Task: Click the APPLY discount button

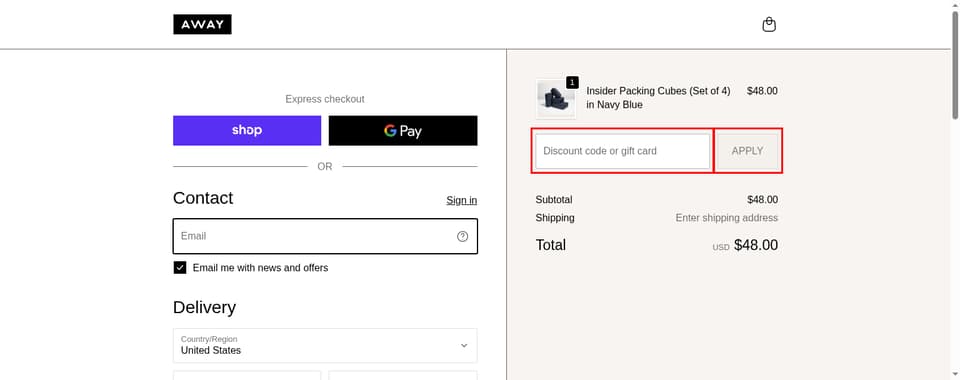Action: 748,151
